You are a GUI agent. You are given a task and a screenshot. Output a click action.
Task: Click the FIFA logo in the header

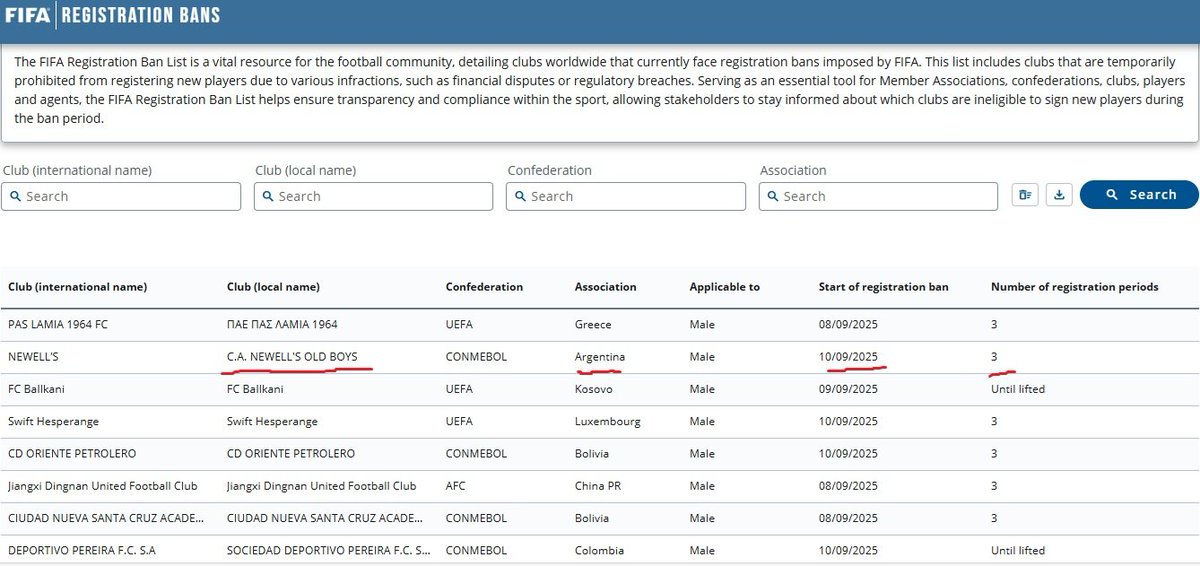28,15
